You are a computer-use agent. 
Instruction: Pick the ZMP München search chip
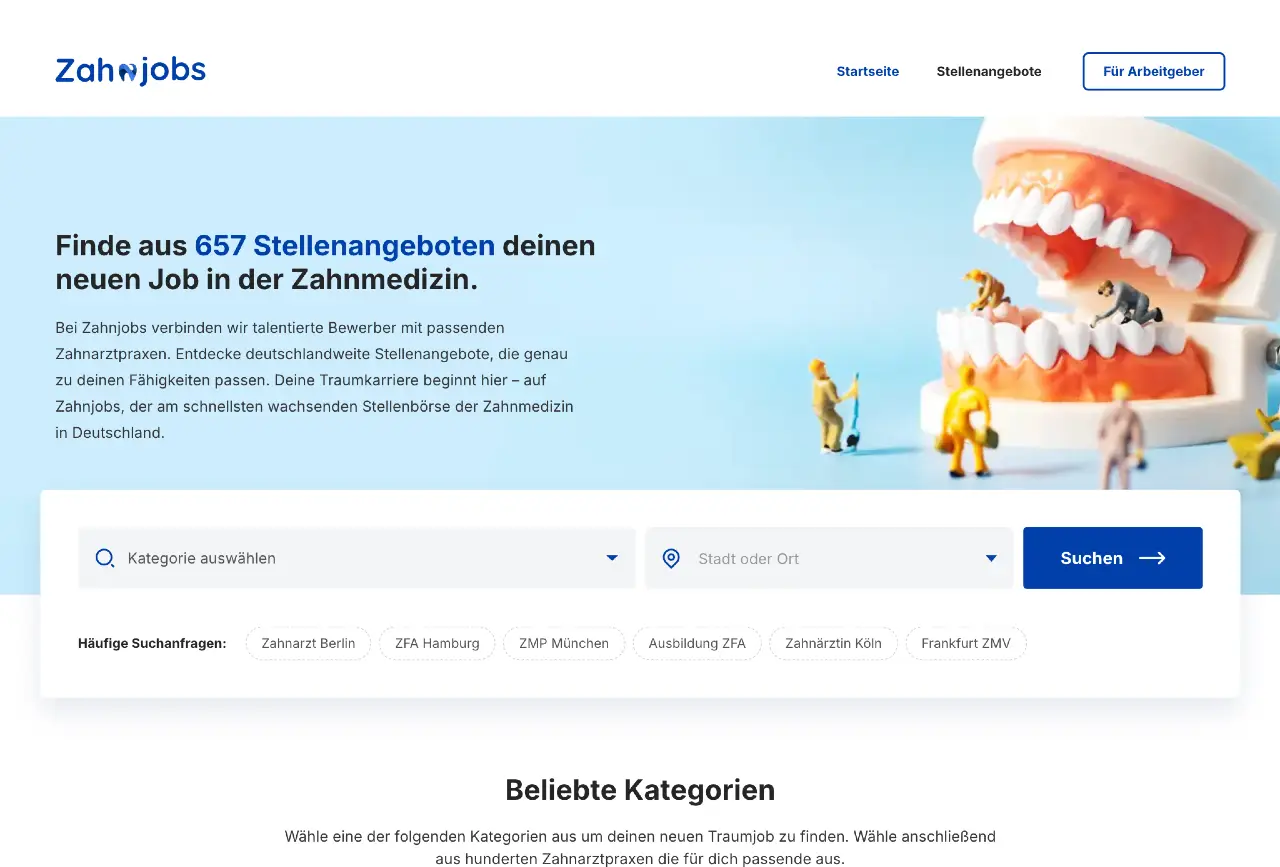coord(564,643)
